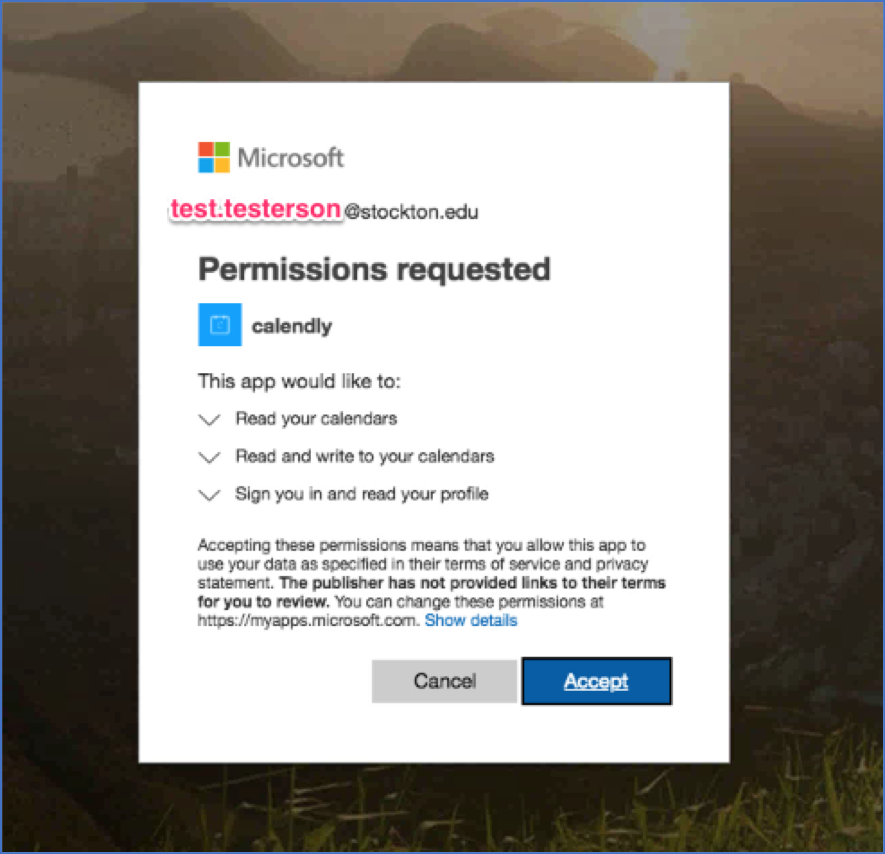Expand the Sign you in chevron
This screenshot has width=885, height=854.
209,495
